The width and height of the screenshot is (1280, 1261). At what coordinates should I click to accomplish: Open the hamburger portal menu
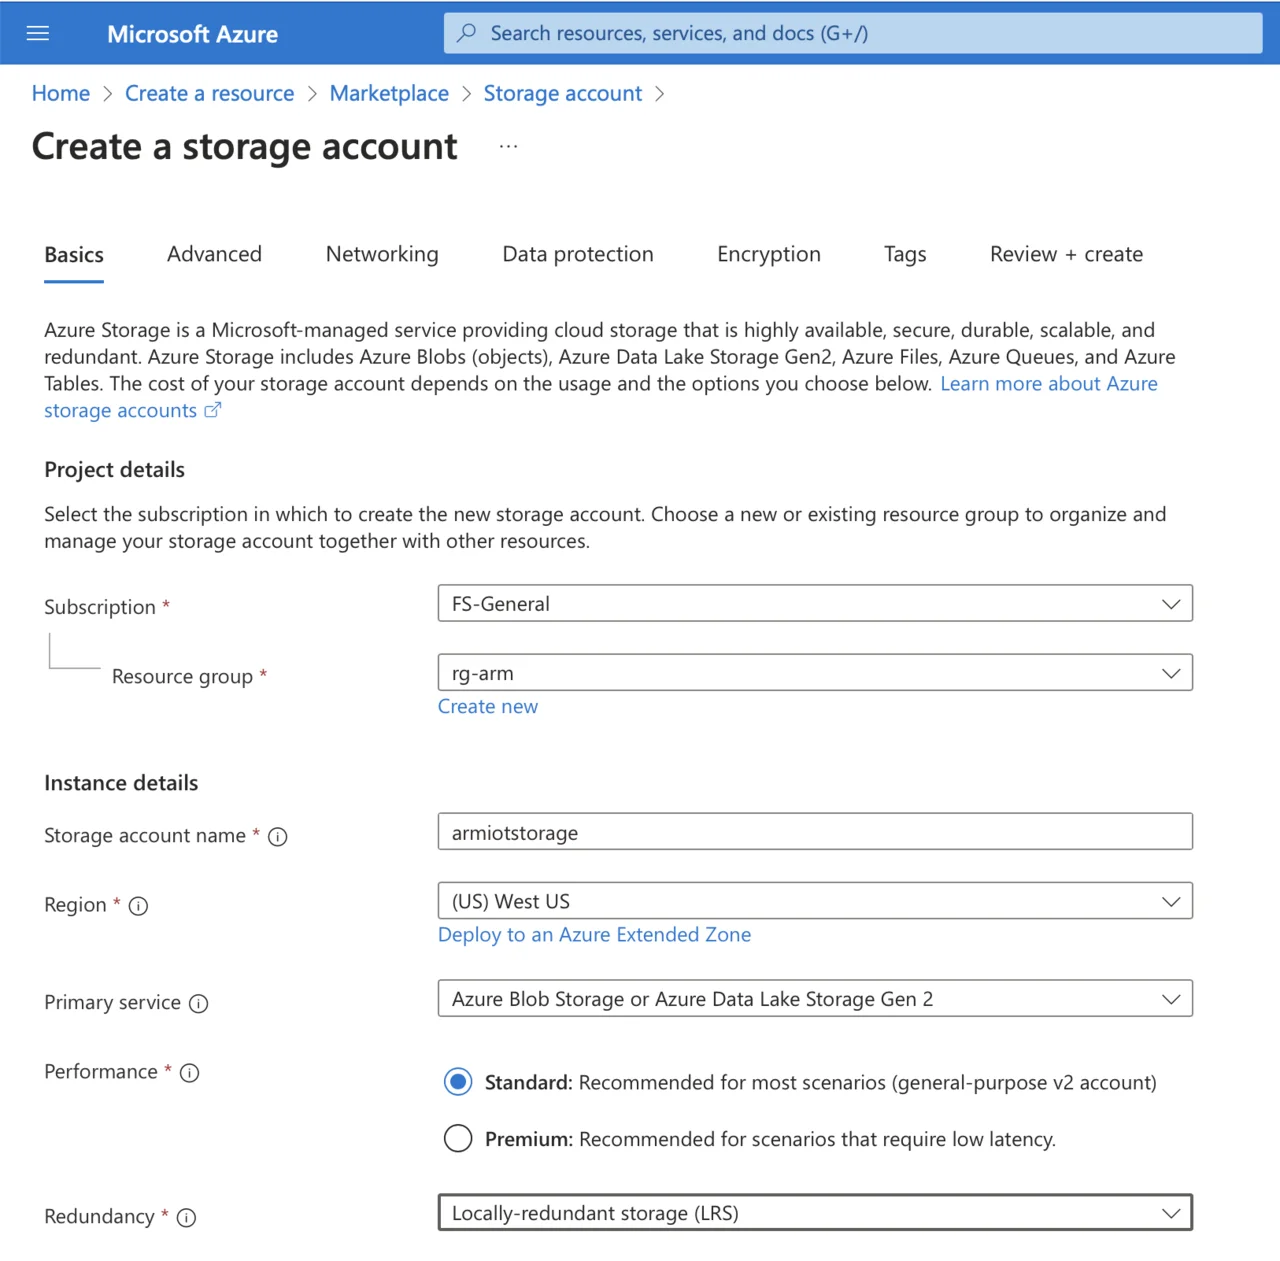pos(38,33)
